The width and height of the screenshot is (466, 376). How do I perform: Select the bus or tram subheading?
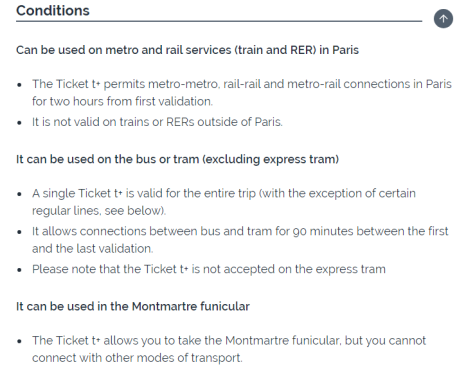pyautogui.click(x=177, y=159)
